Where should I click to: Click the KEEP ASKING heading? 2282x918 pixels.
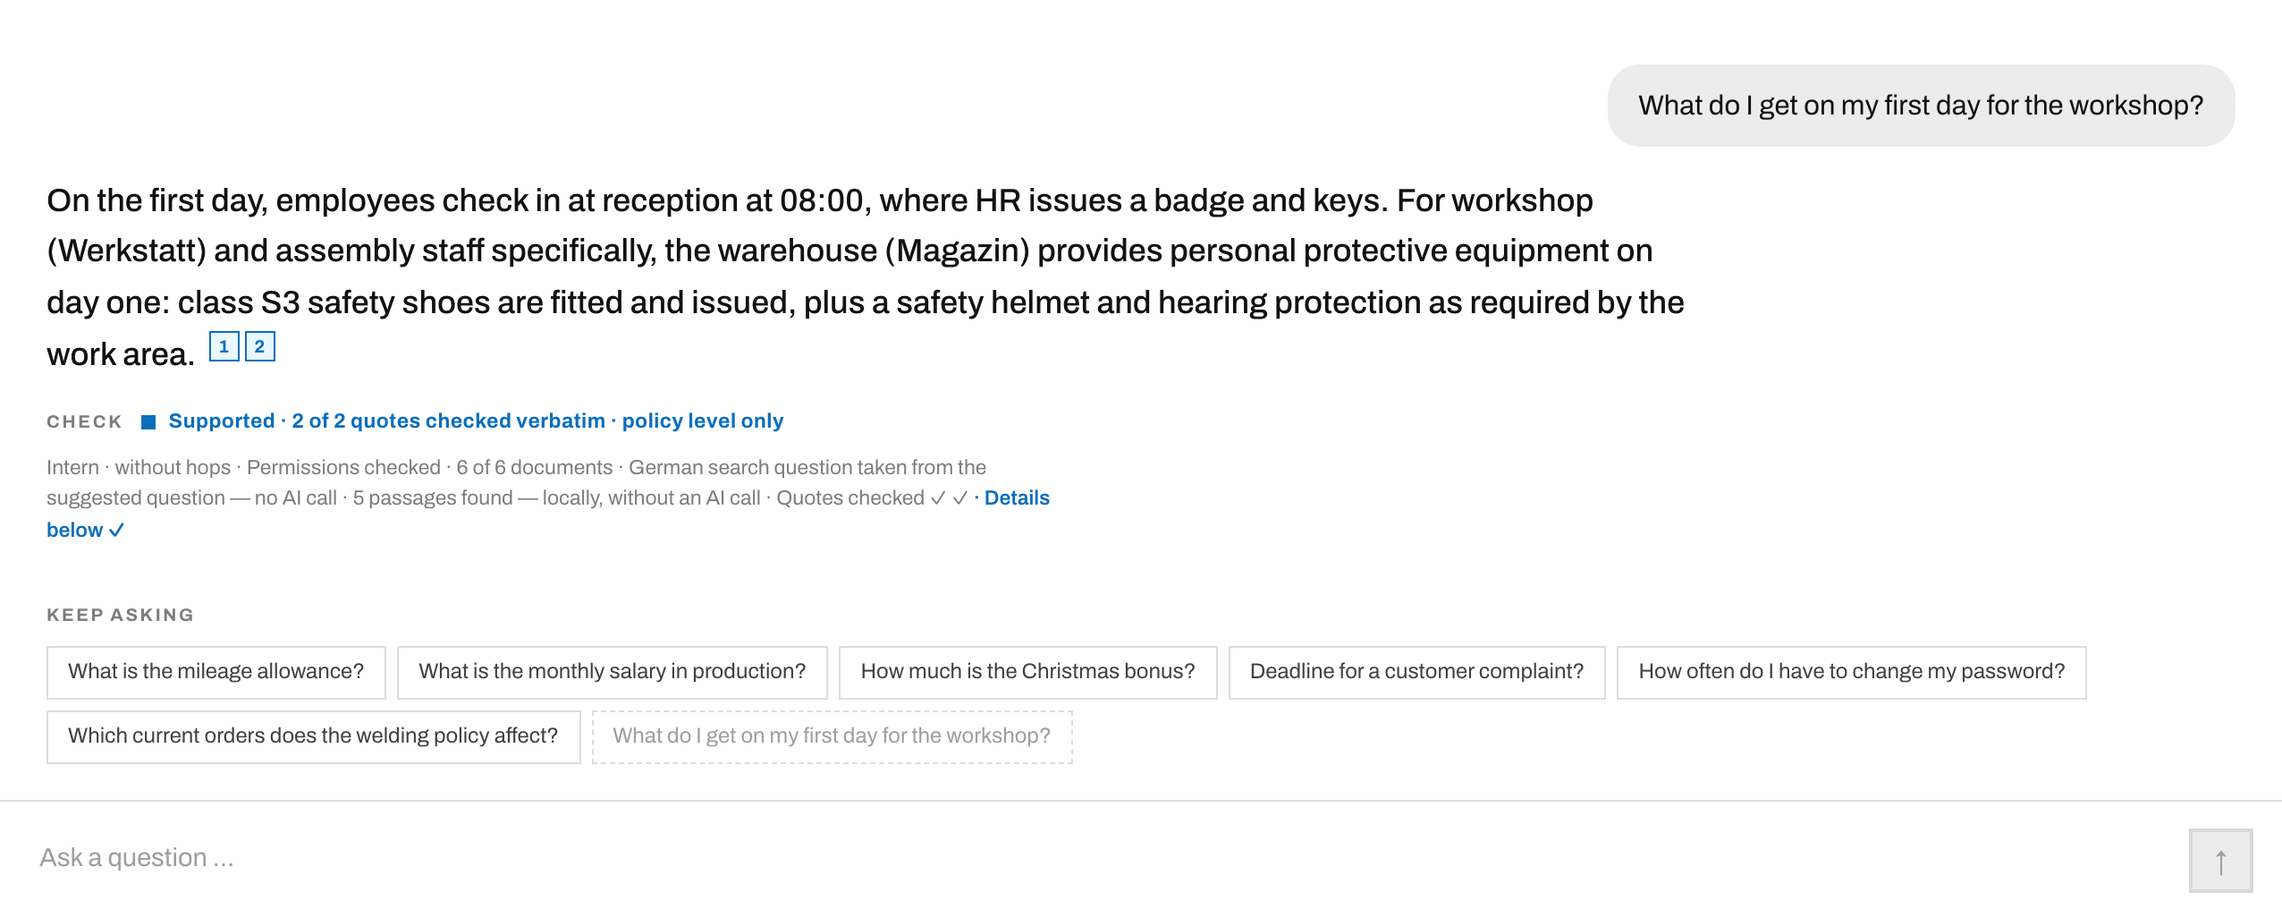click(121, 615)
